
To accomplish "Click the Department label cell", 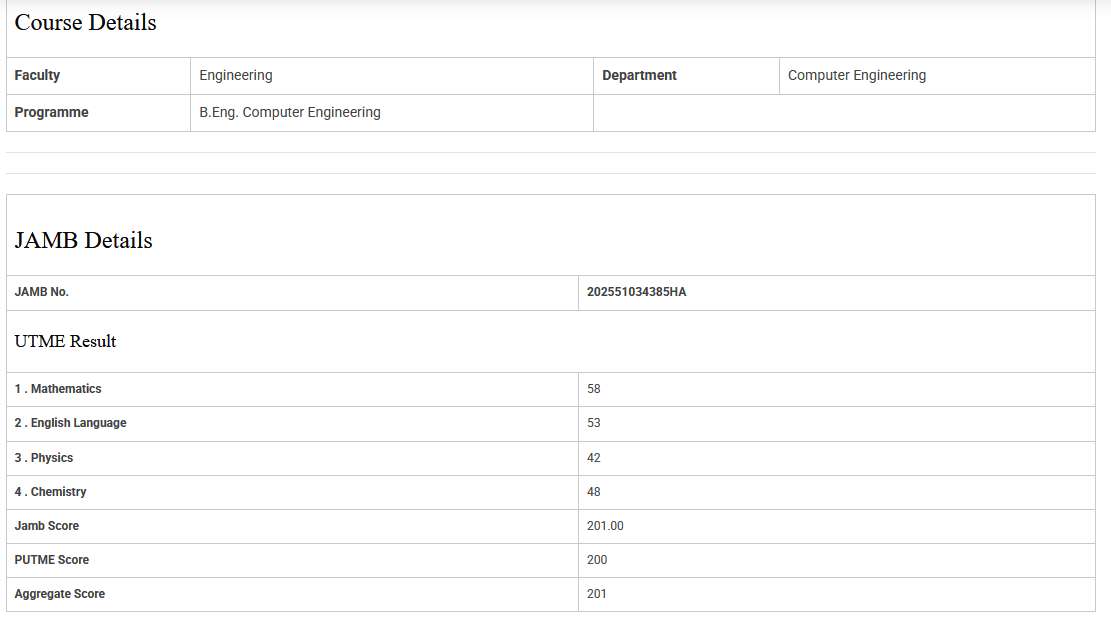I will pyautogui.click(x=640, y=75).
